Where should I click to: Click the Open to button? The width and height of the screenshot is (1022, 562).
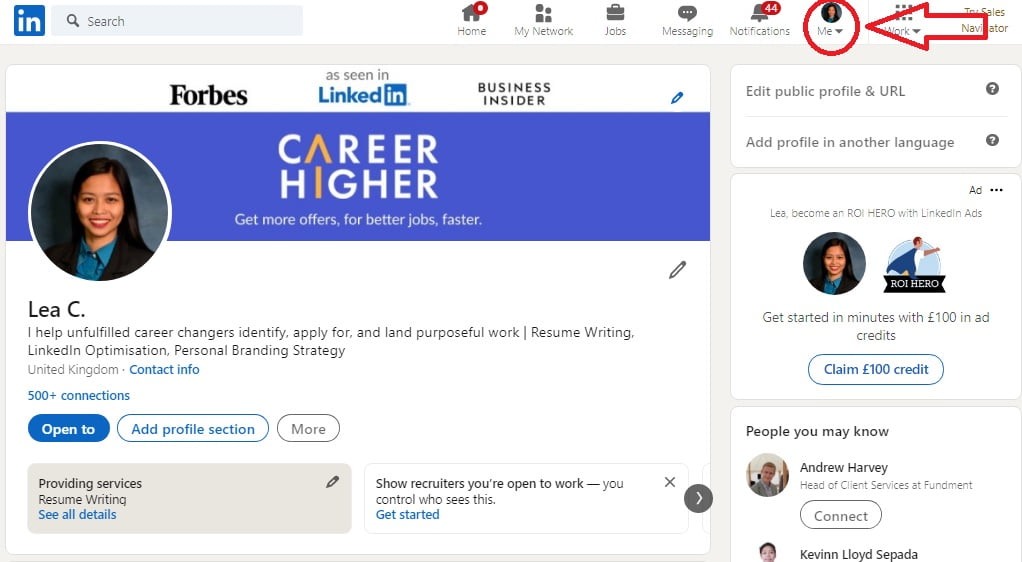(x=68, y=428)
